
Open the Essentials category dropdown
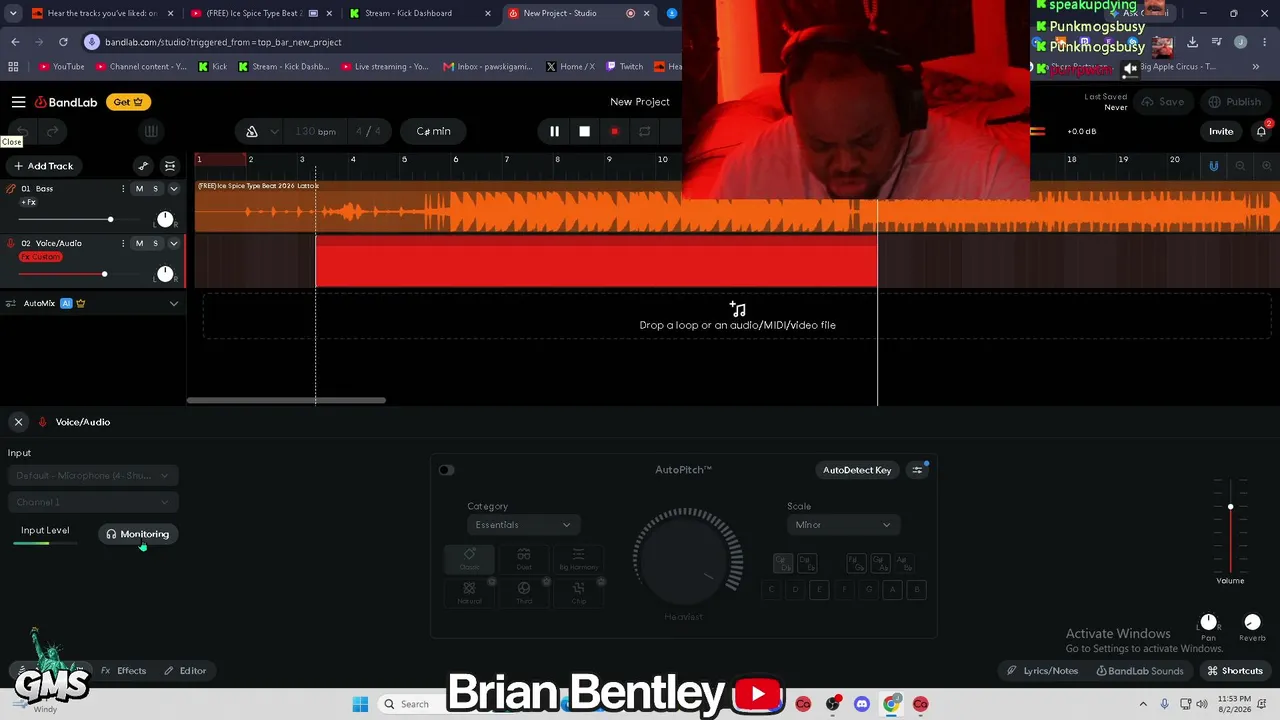click(x=522, y=525)
